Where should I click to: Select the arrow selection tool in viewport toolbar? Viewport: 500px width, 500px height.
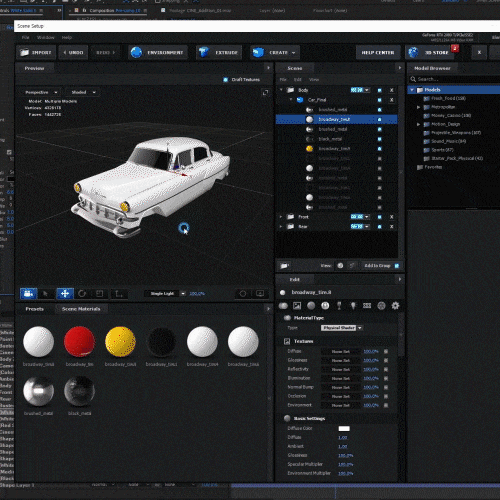pyautogui.click(x=46, y=294)
